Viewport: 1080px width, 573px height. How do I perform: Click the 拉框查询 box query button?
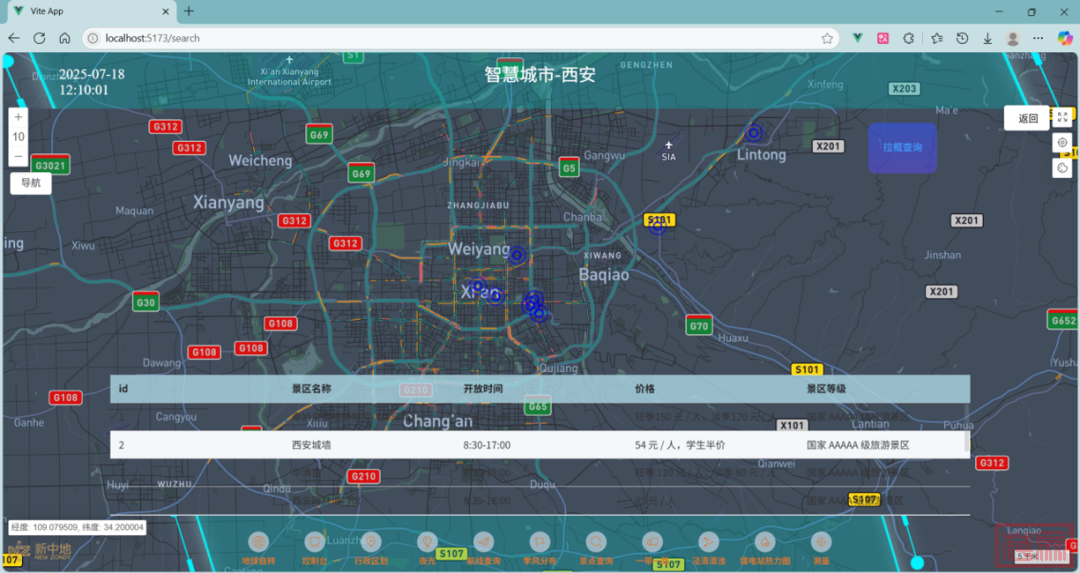pyautogui.click(x=902, y=147)
